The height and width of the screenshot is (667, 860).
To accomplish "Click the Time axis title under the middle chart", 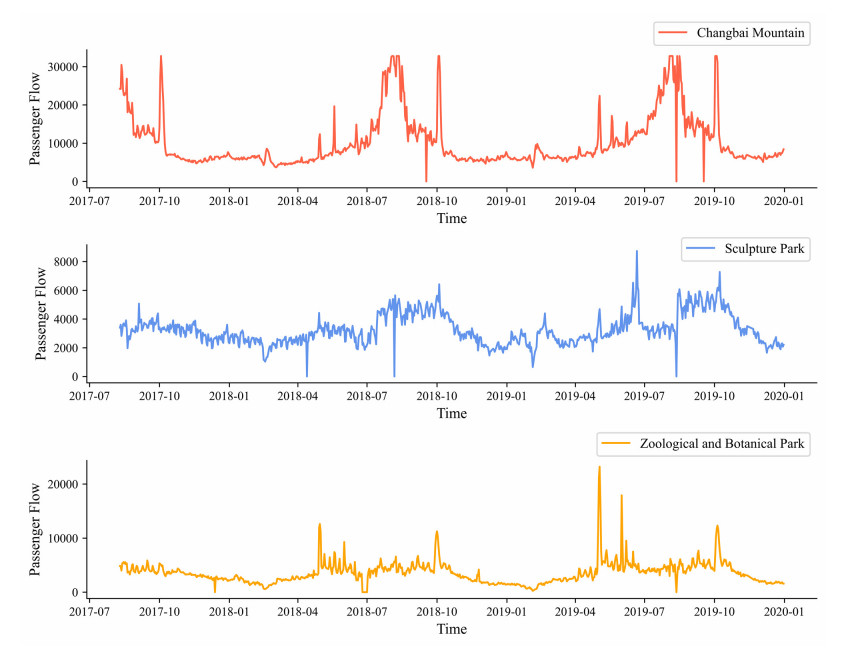I will click(451, 413).
